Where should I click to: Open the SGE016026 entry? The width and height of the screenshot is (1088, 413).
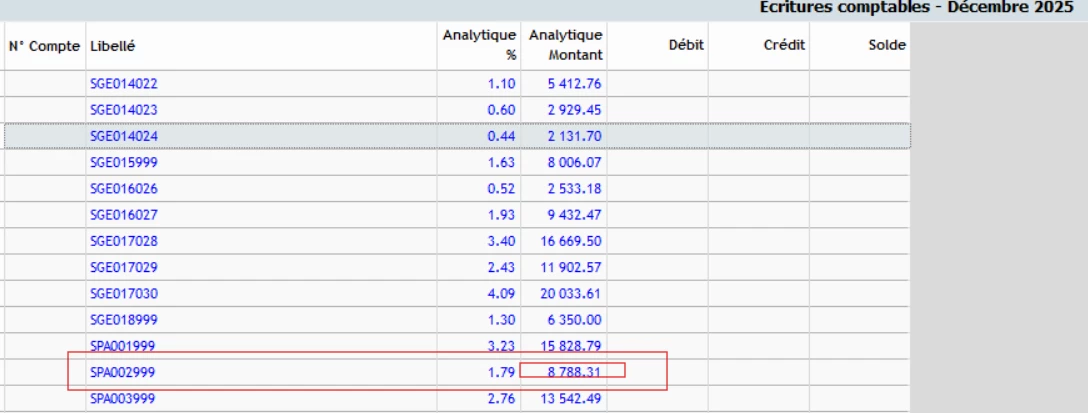coord(124,189)
